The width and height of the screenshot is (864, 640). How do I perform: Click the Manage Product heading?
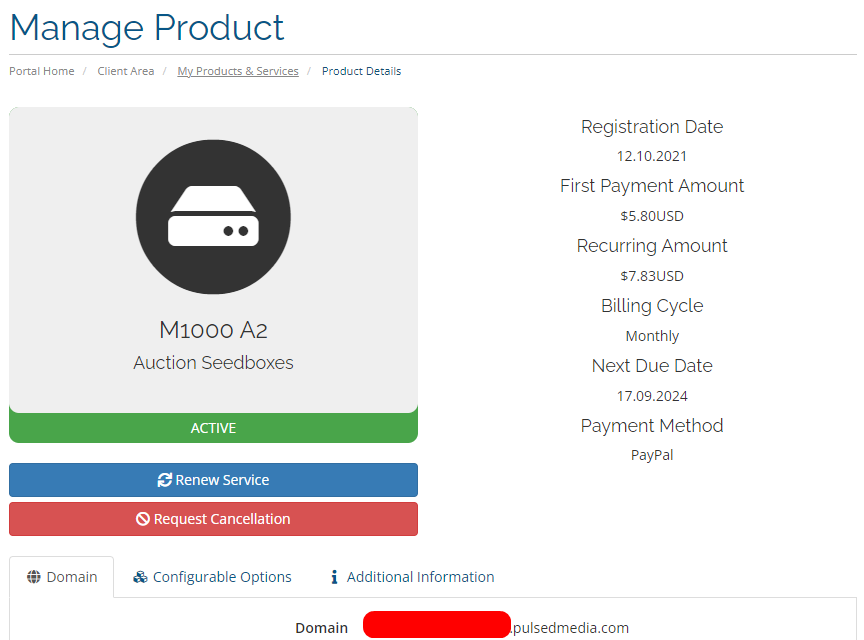pyautogui.click(x=147, y=28)
